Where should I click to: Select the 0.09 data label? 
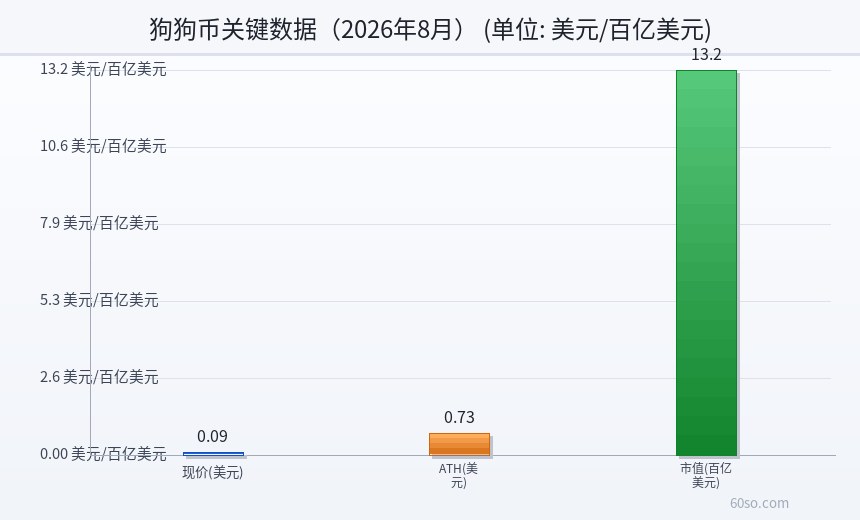click(x=212, y=436)
